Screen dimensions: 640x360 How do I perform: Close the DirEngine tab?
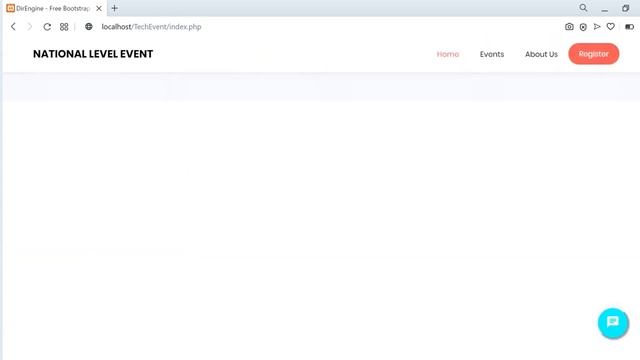(99, 8)
